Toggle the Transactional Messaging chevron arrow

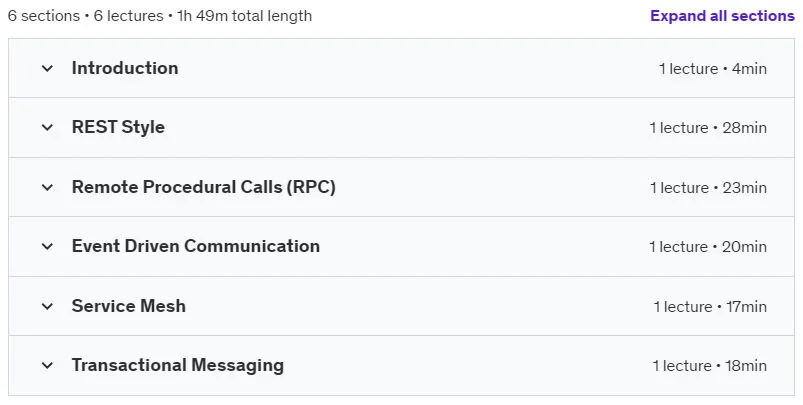point(47,366)
